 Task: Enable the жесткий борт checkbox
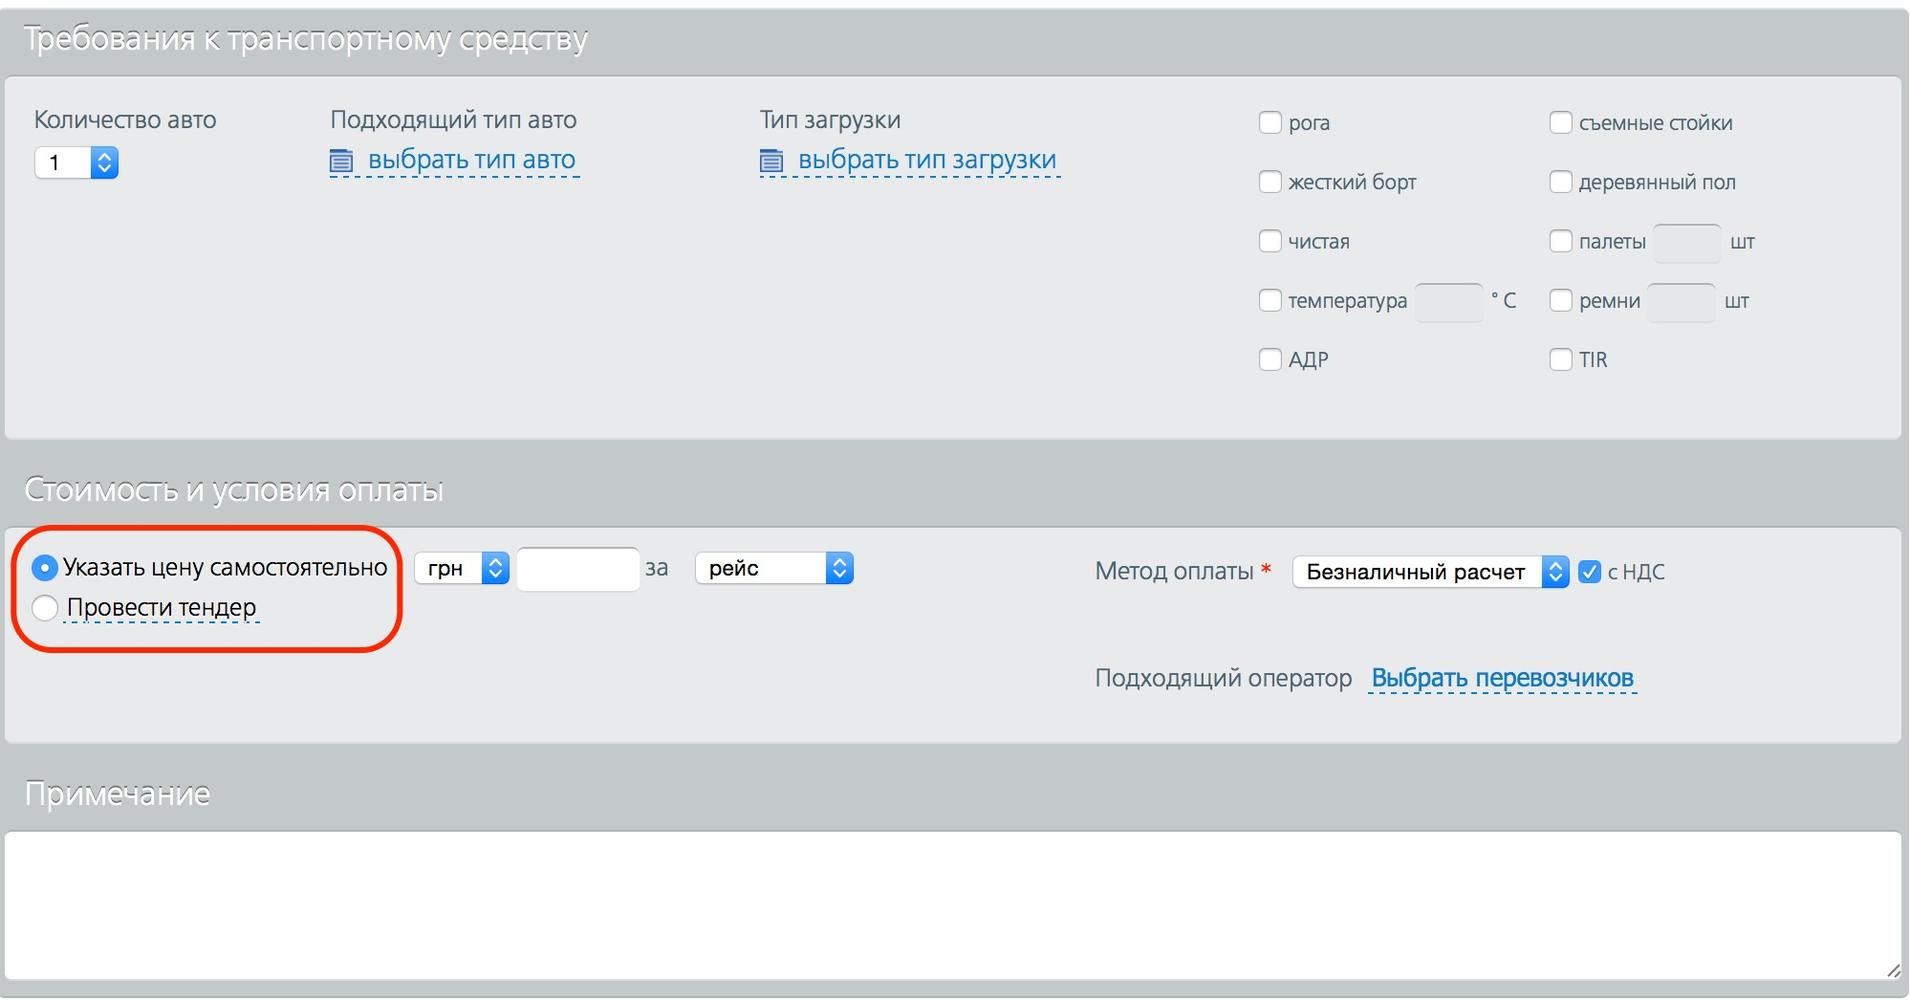click(x=1270, y=182)
